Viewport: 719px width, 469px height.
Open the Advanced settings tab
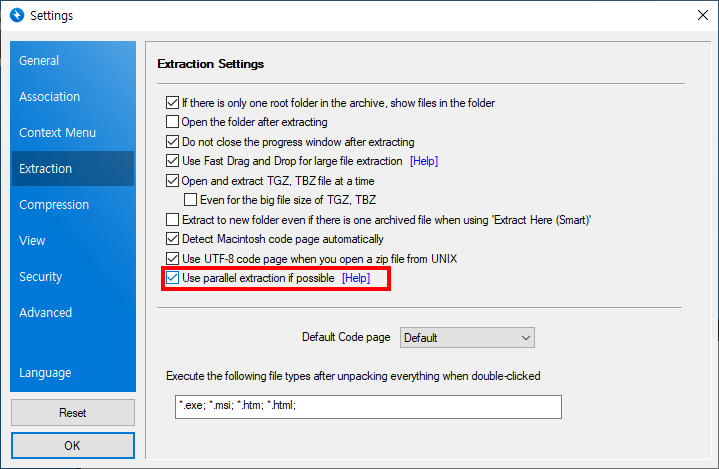point(46,313)
